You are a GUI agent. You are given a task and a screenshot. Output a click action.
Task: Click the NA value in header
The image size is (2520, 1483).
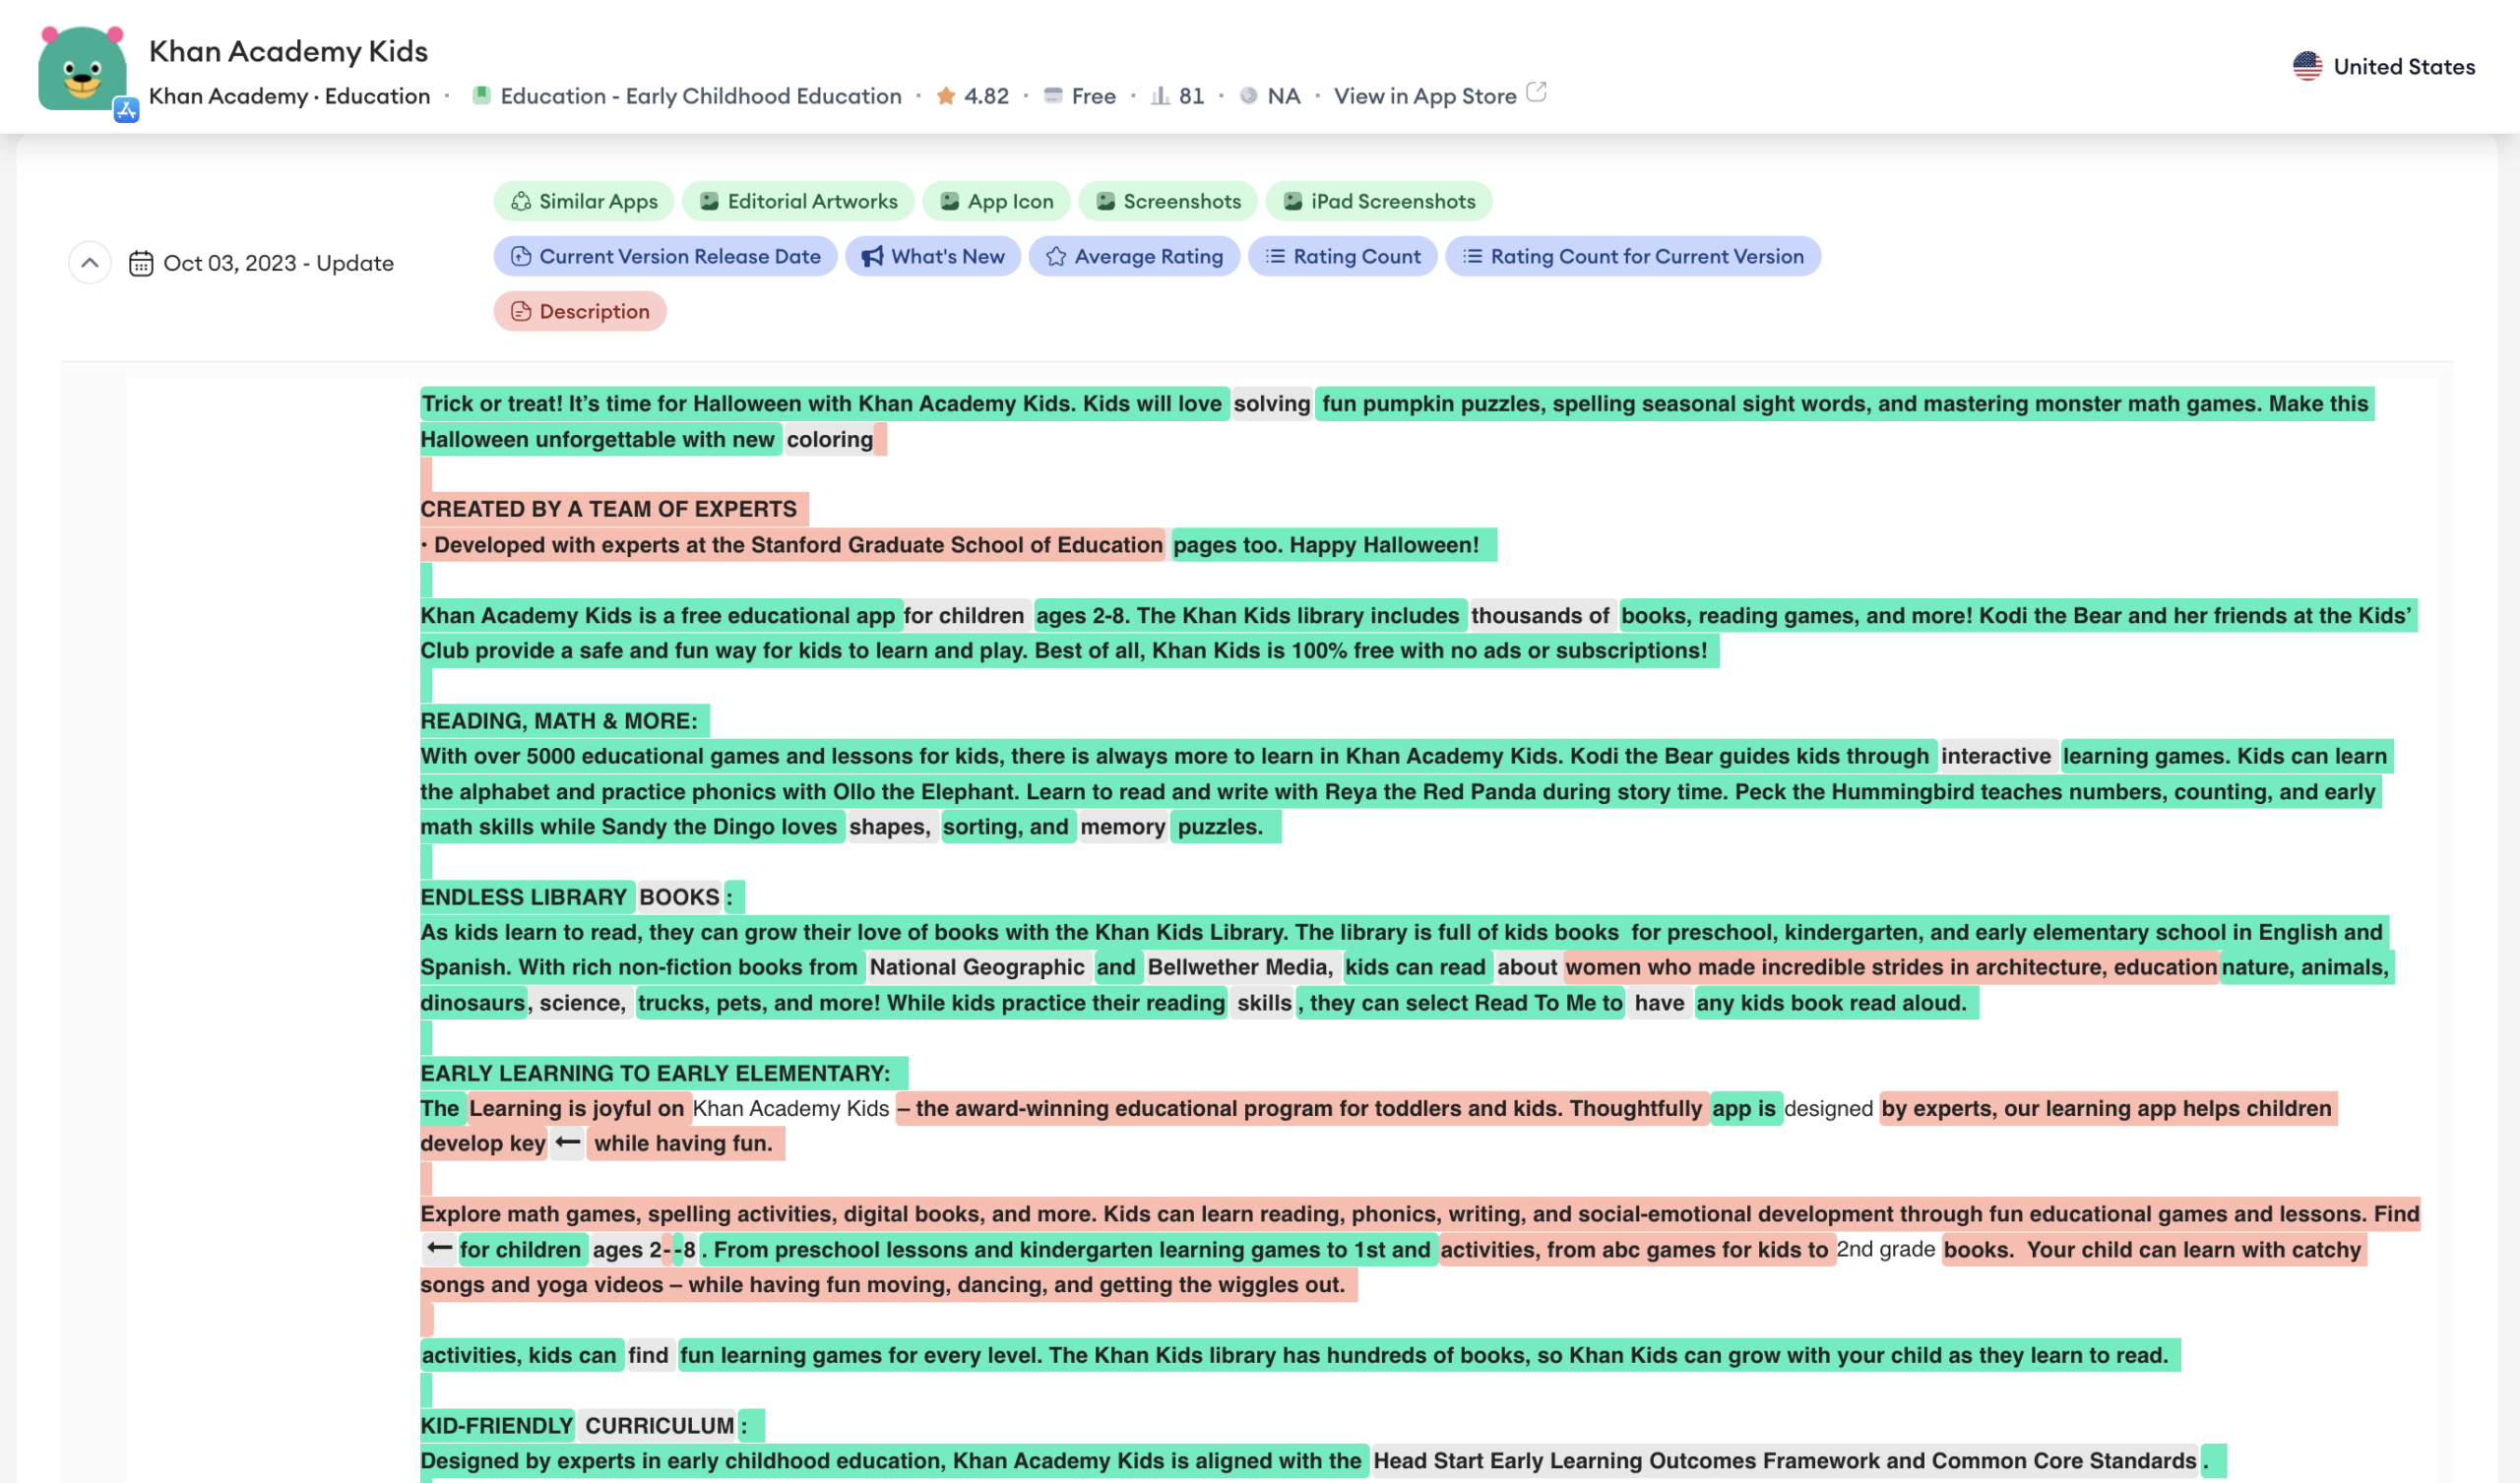(x=1284, y=96)
